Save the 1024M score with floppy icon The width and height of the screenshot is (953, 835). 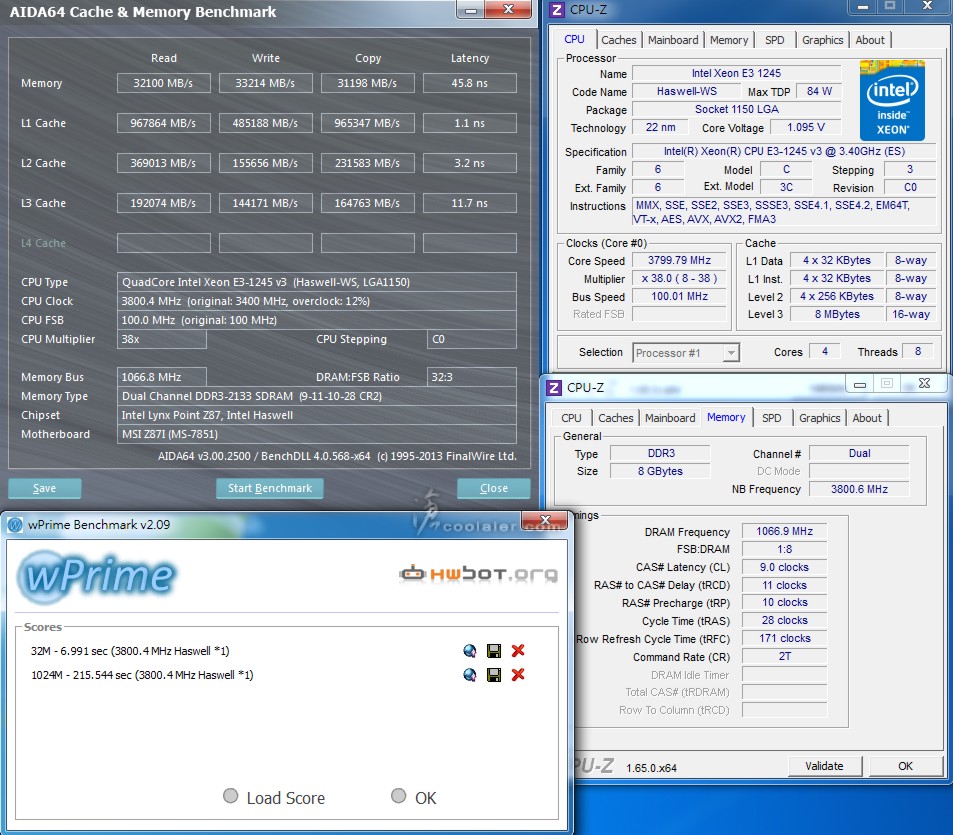[x=494, y=675]
